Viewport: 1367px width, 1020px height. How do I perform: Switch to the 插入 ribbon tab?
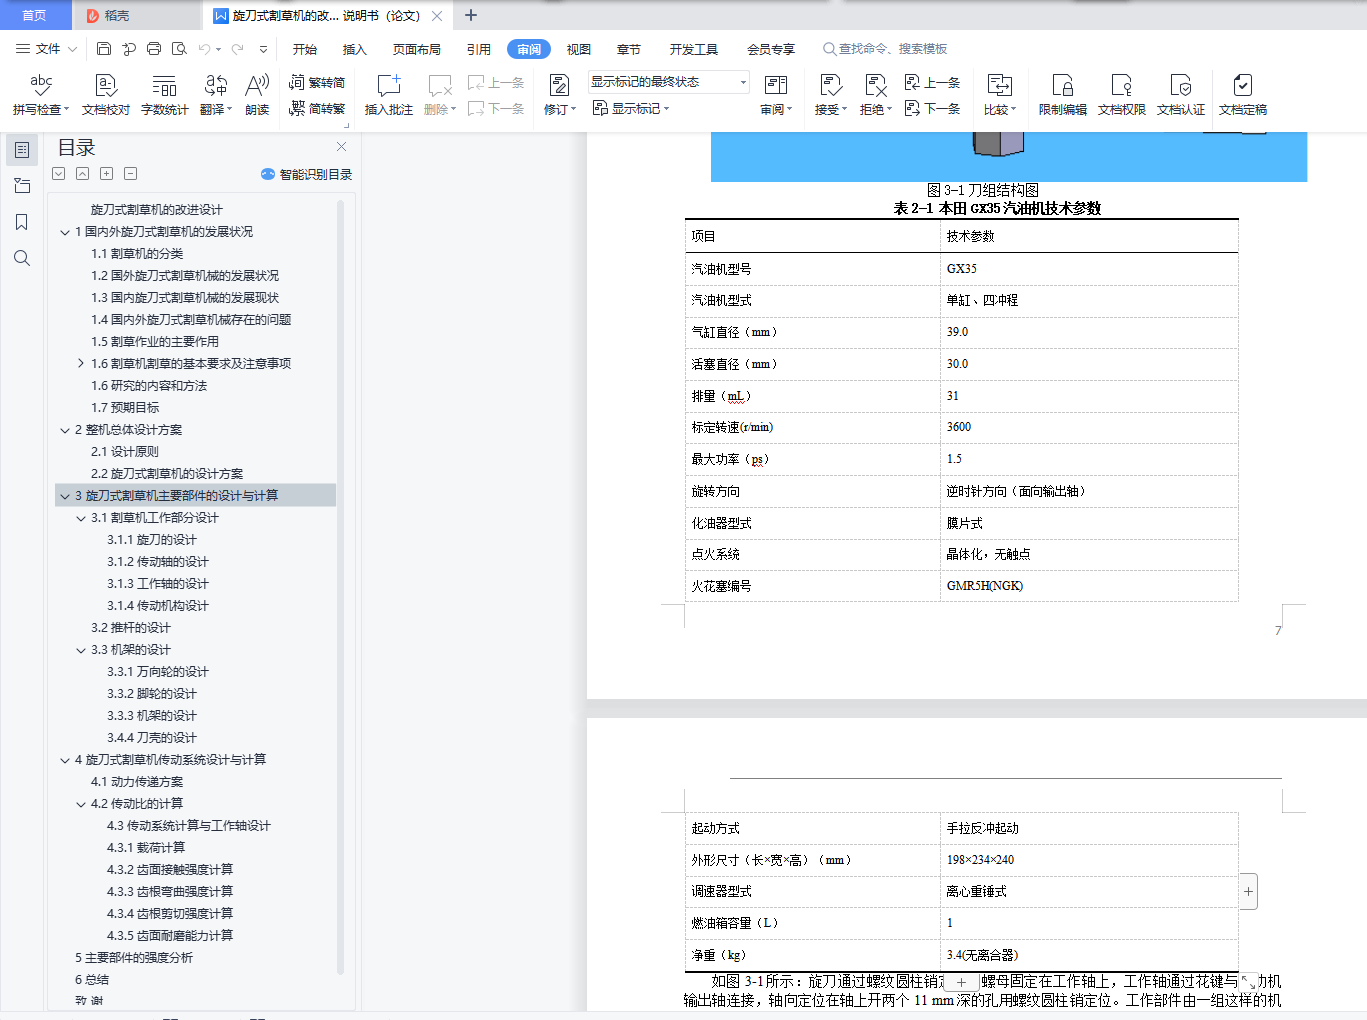[355, 49]
